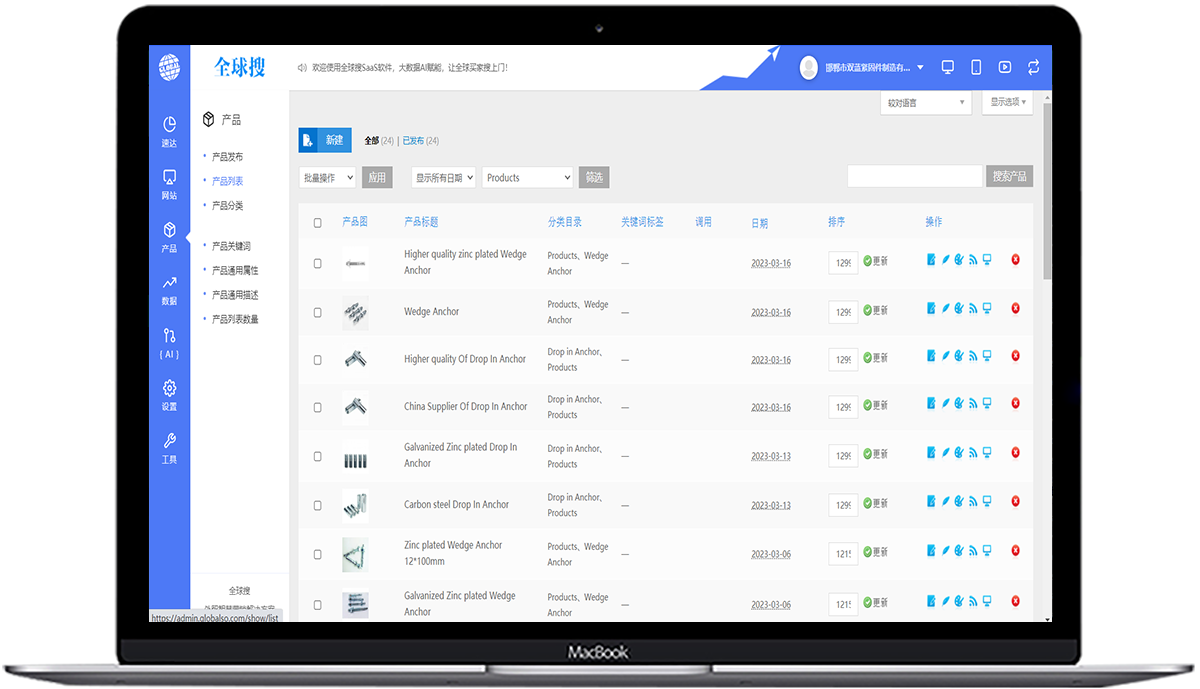Open 产品分类 in the product menu
This screenshot has width=1200, height=689.
[x=227, y=205]
